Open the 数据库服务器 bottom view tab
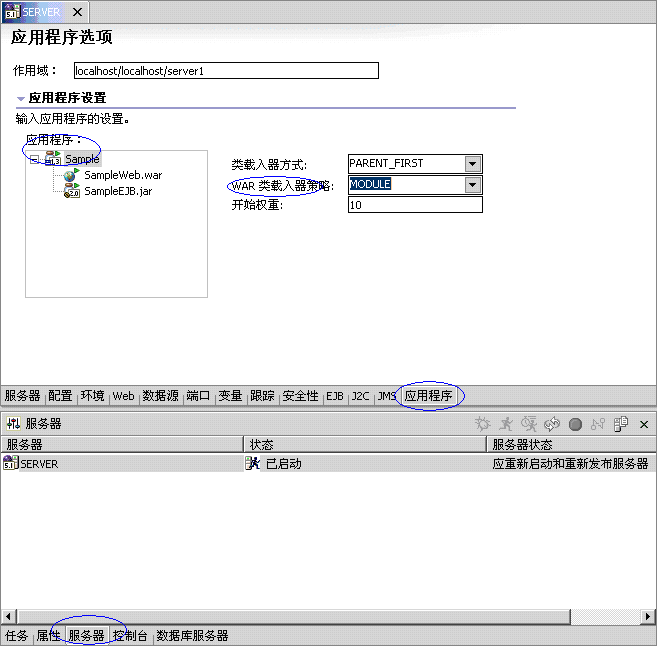The height and width of the screenshot is (646, 657). point(192,636)
